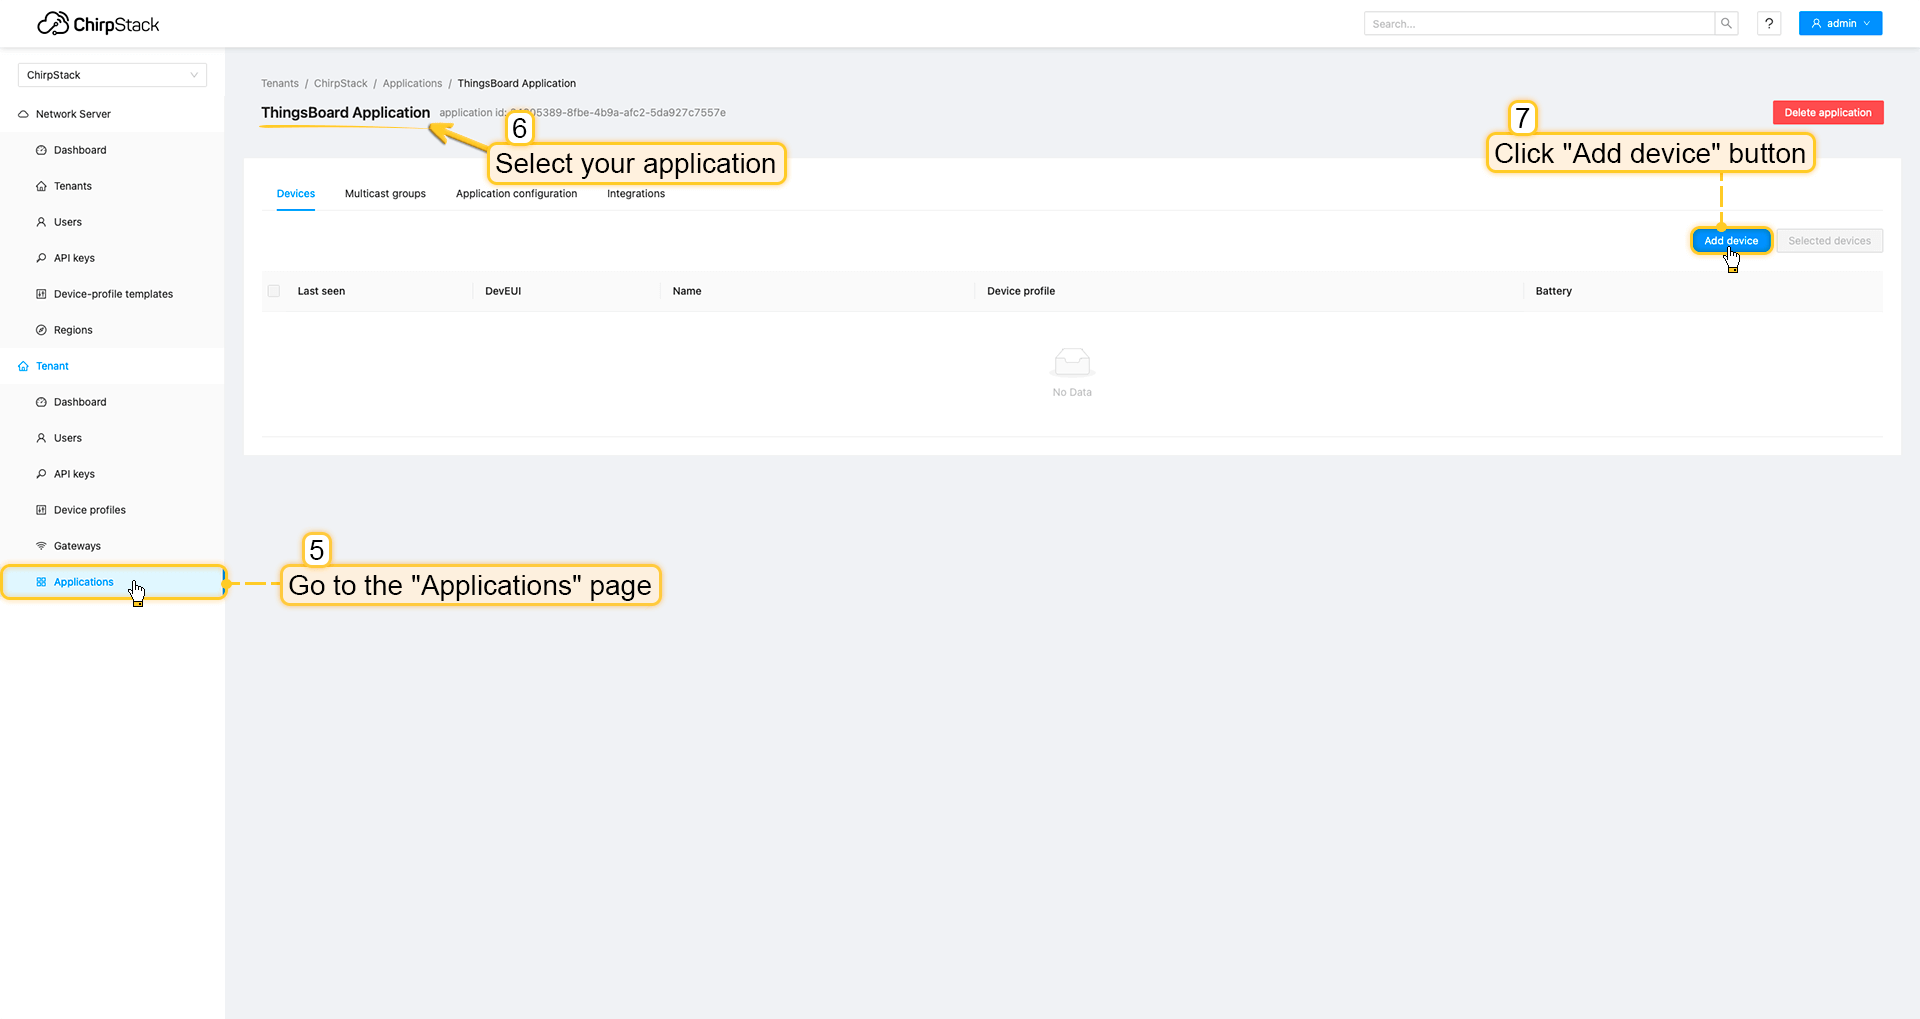Open the disabled Selected devices dropdown
Image resolution: width=1920 pixels, height=1019 pixels.
pos(1829,241)
